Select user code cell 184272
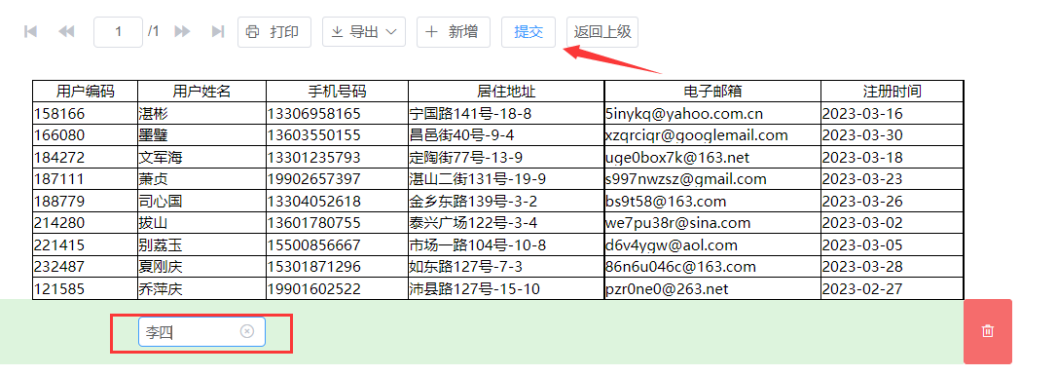 pyautogui.click(x=85, y=158)
